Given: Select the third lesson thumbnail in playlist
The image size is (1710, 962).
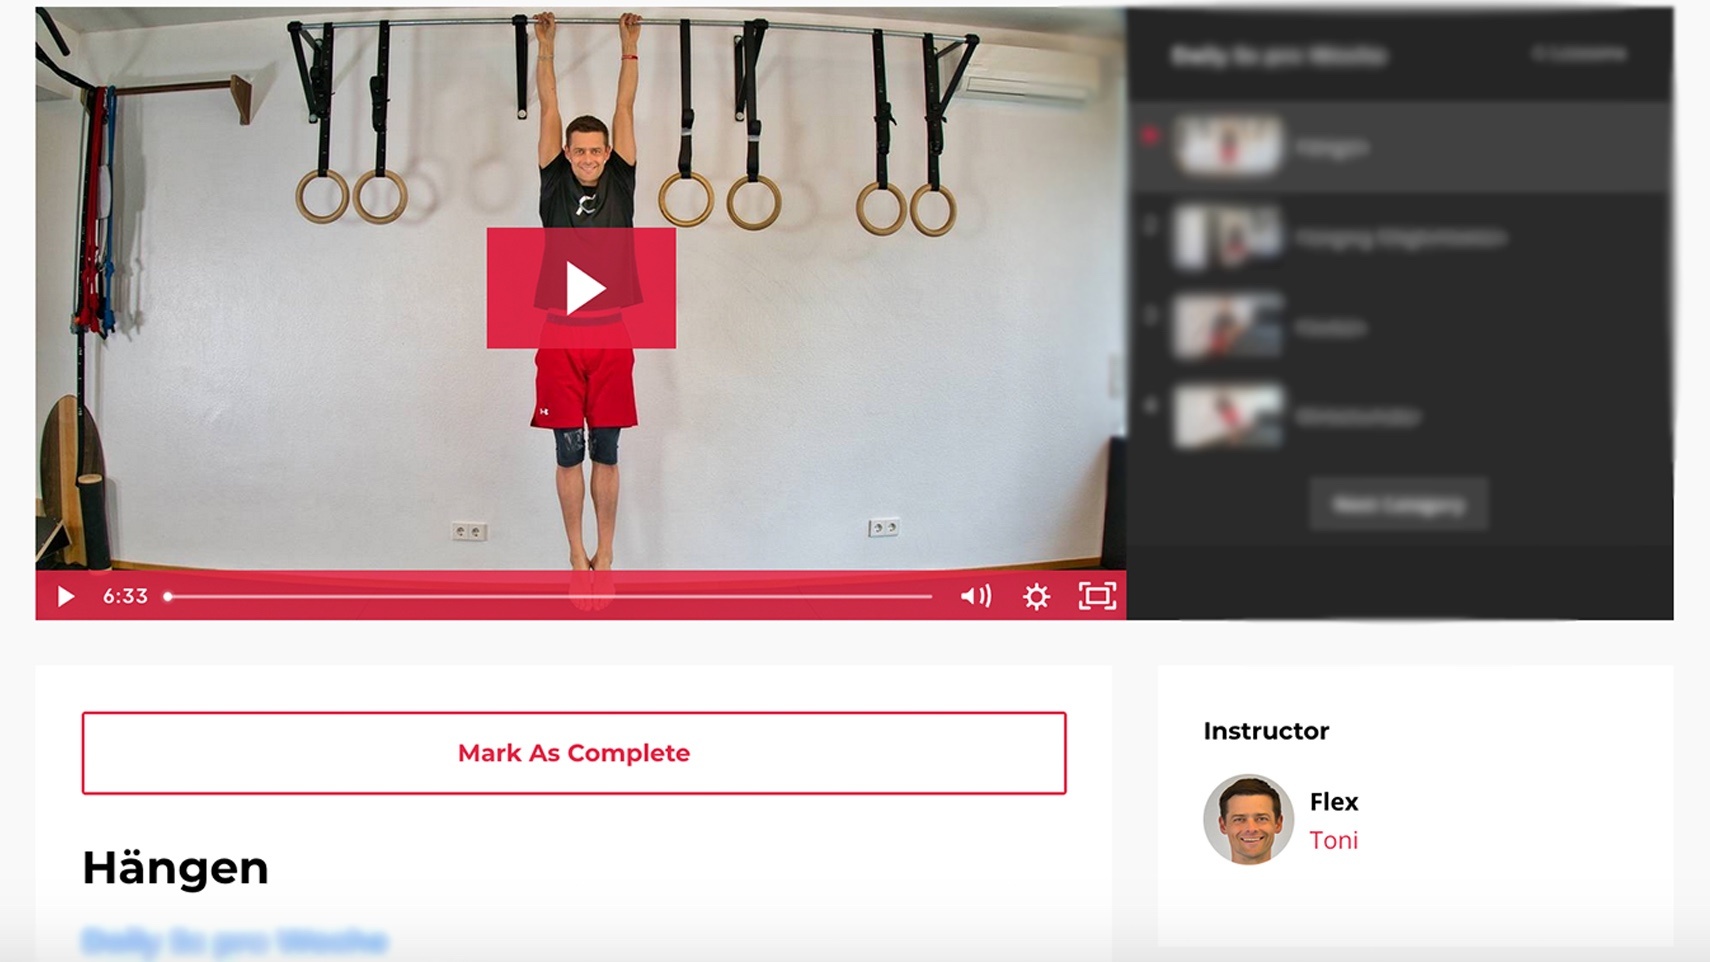Looking at the screenshot, I should pyautogui.click(x=1228, y=326).
